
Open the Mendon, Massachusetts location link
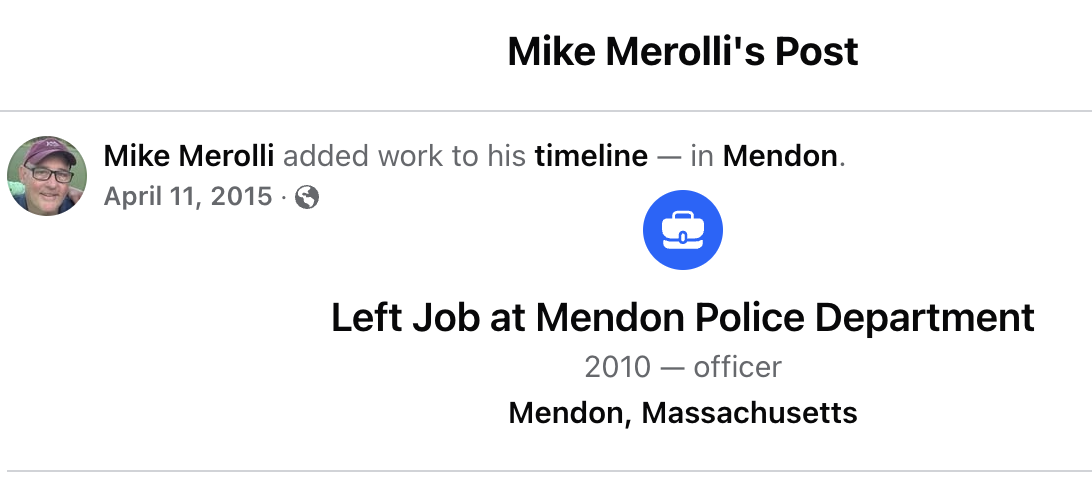pos(682,413)
